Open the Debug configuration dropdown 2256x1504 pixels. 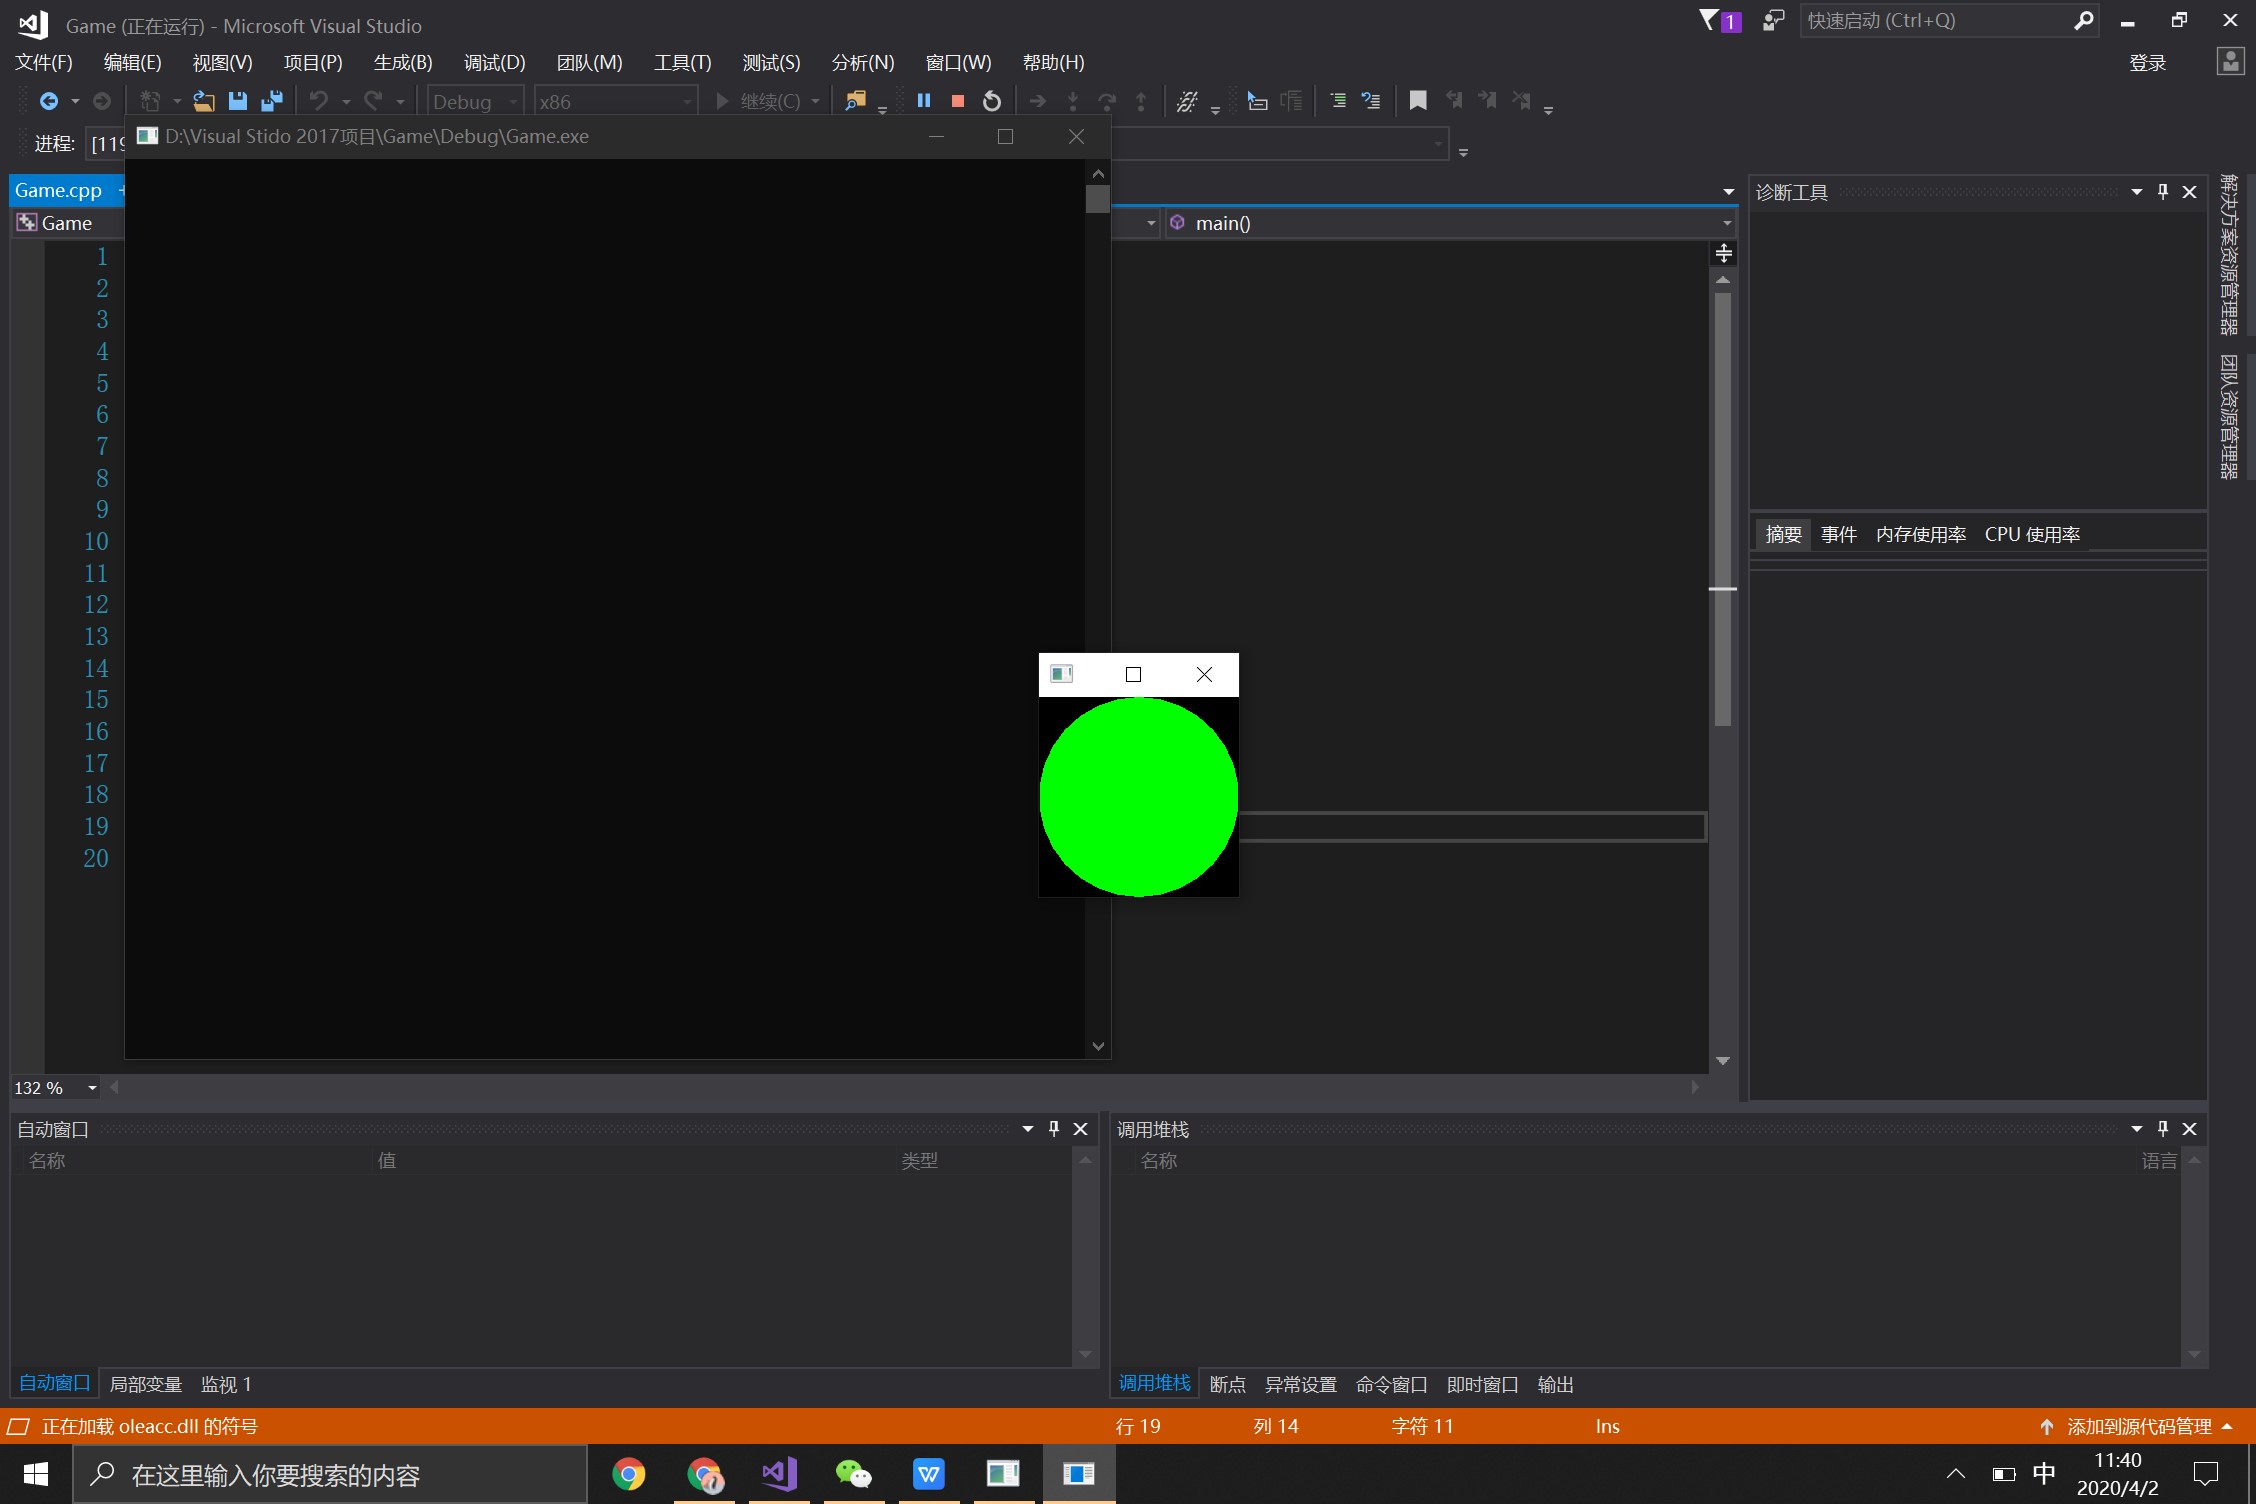click(x=512, y=102)
